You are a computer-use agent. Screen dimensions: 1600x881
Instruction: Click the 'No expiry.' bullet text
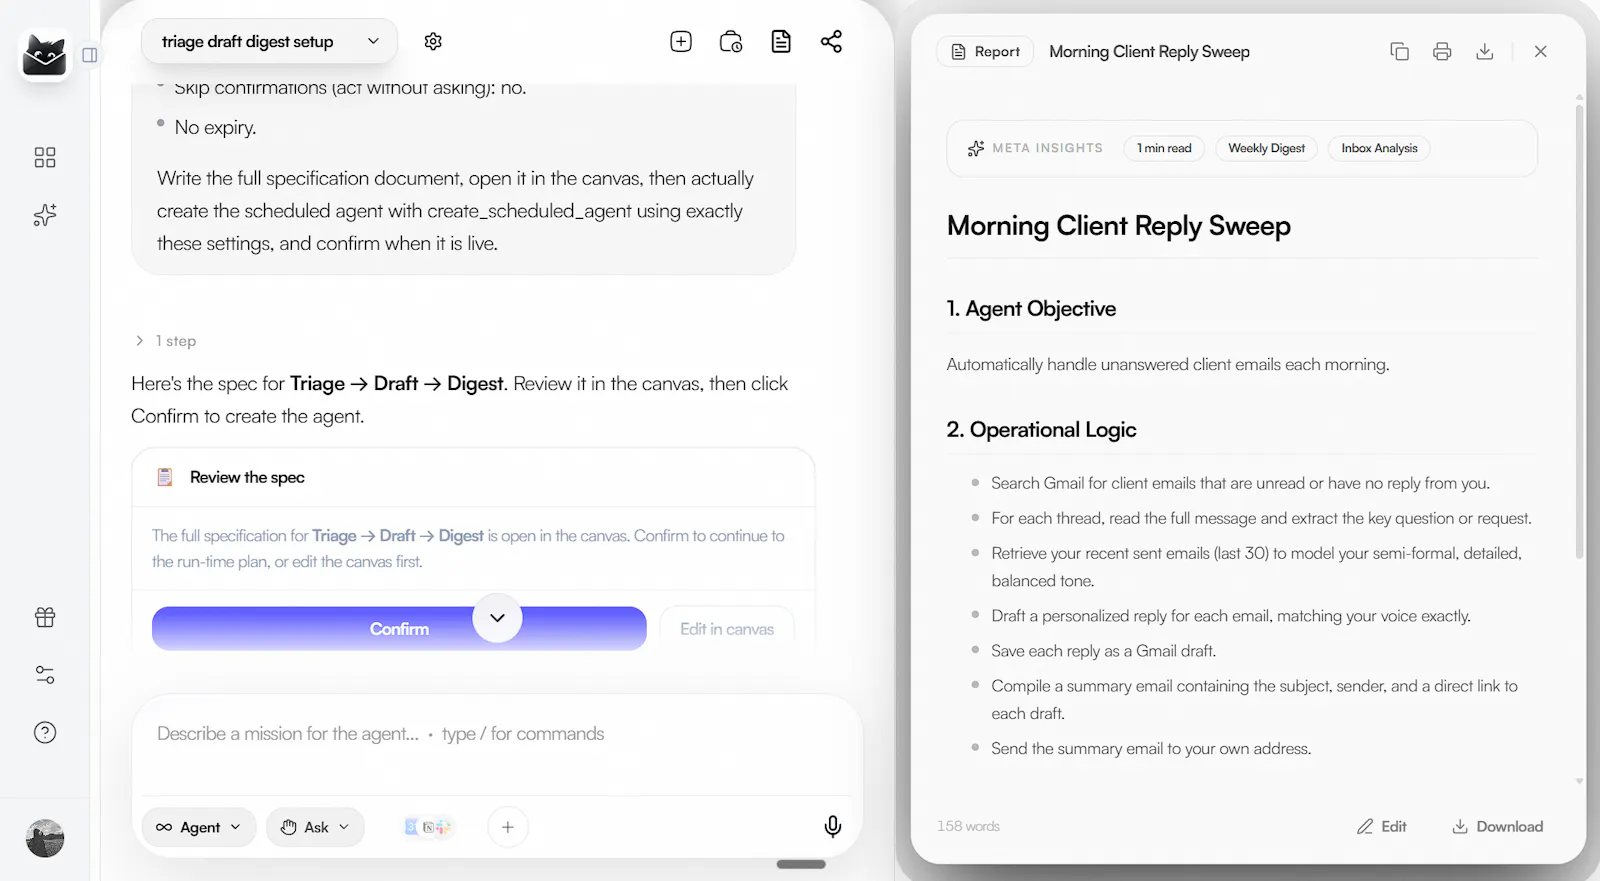pyautogui.click(x=215, y=127)
